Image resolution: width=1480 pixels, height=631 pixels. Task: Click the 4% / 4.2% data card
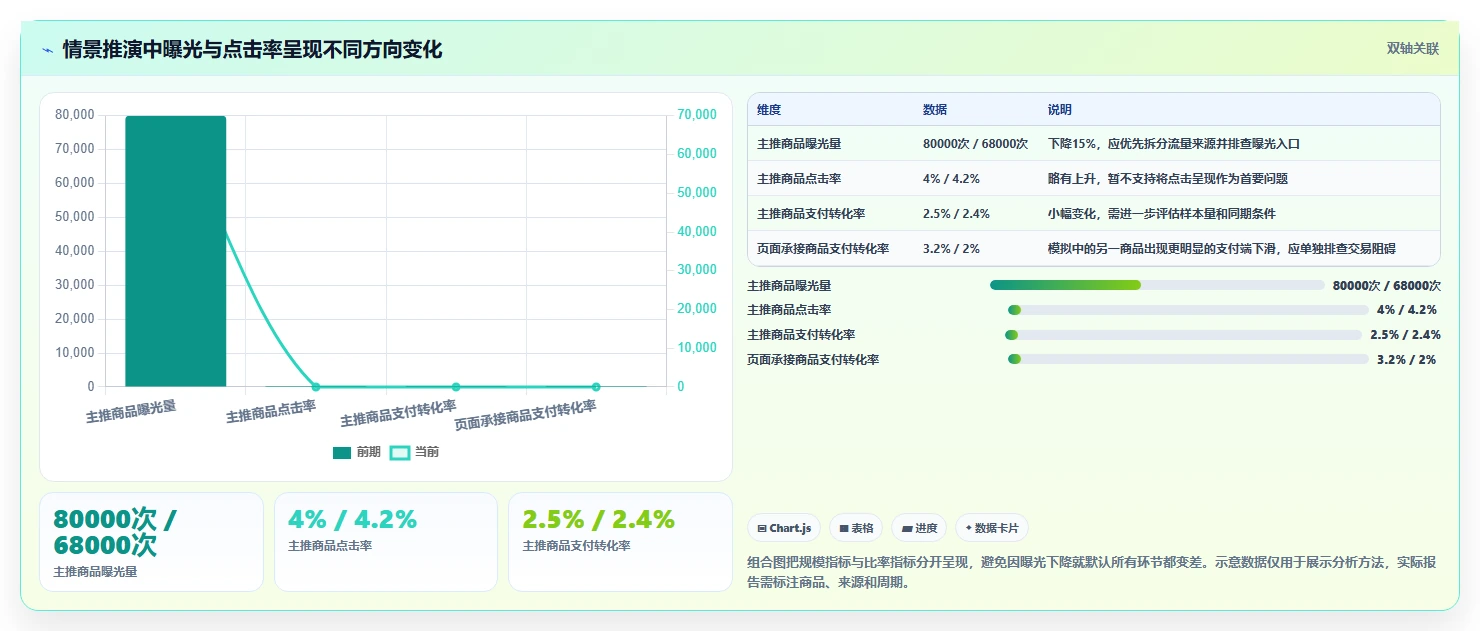(x=386, y=542)
